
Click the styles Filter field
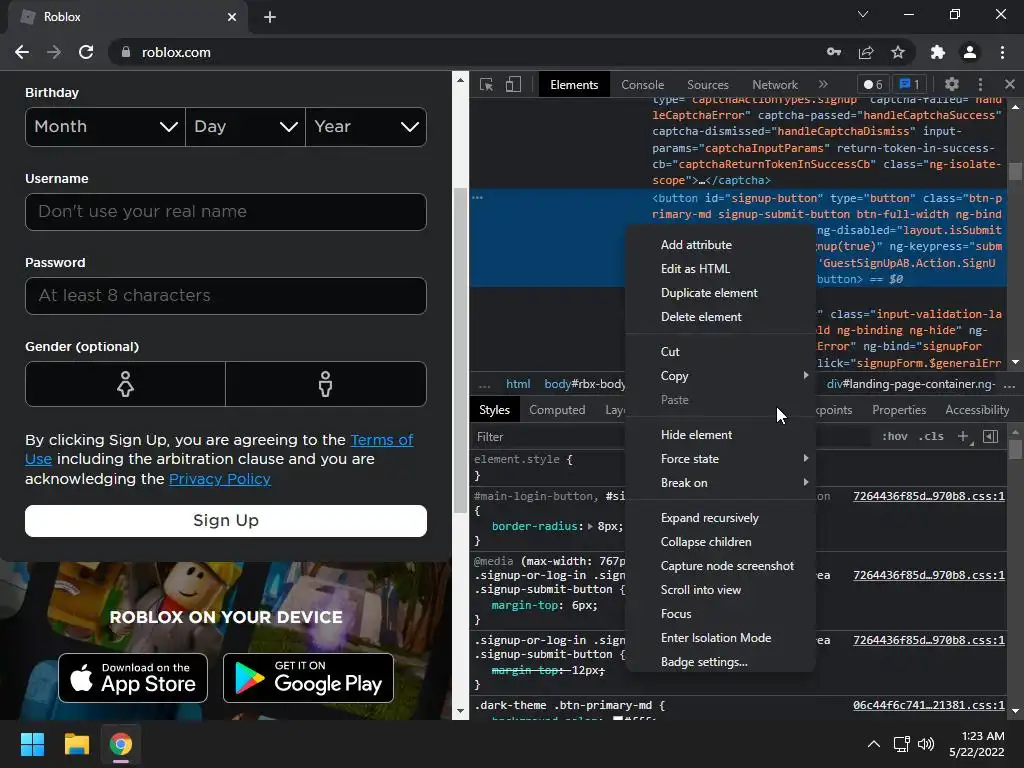(x=549, y=437)
